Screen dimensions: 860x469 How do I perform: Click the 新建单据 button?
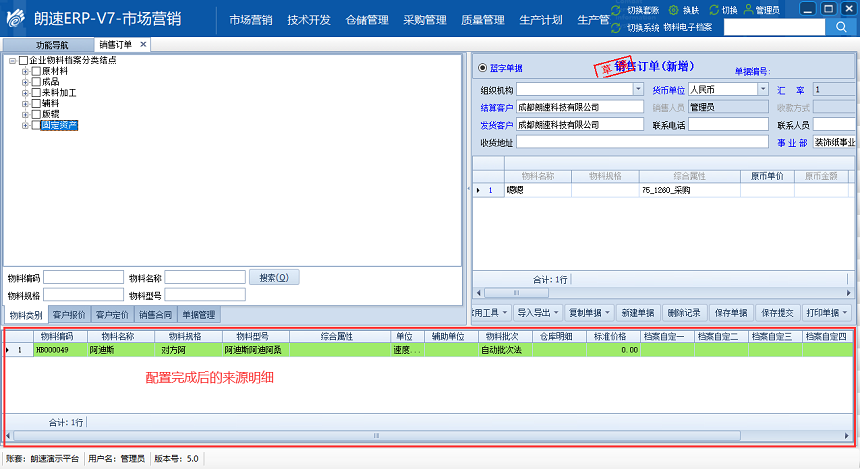pyautogui.click(x=637, y=313)
